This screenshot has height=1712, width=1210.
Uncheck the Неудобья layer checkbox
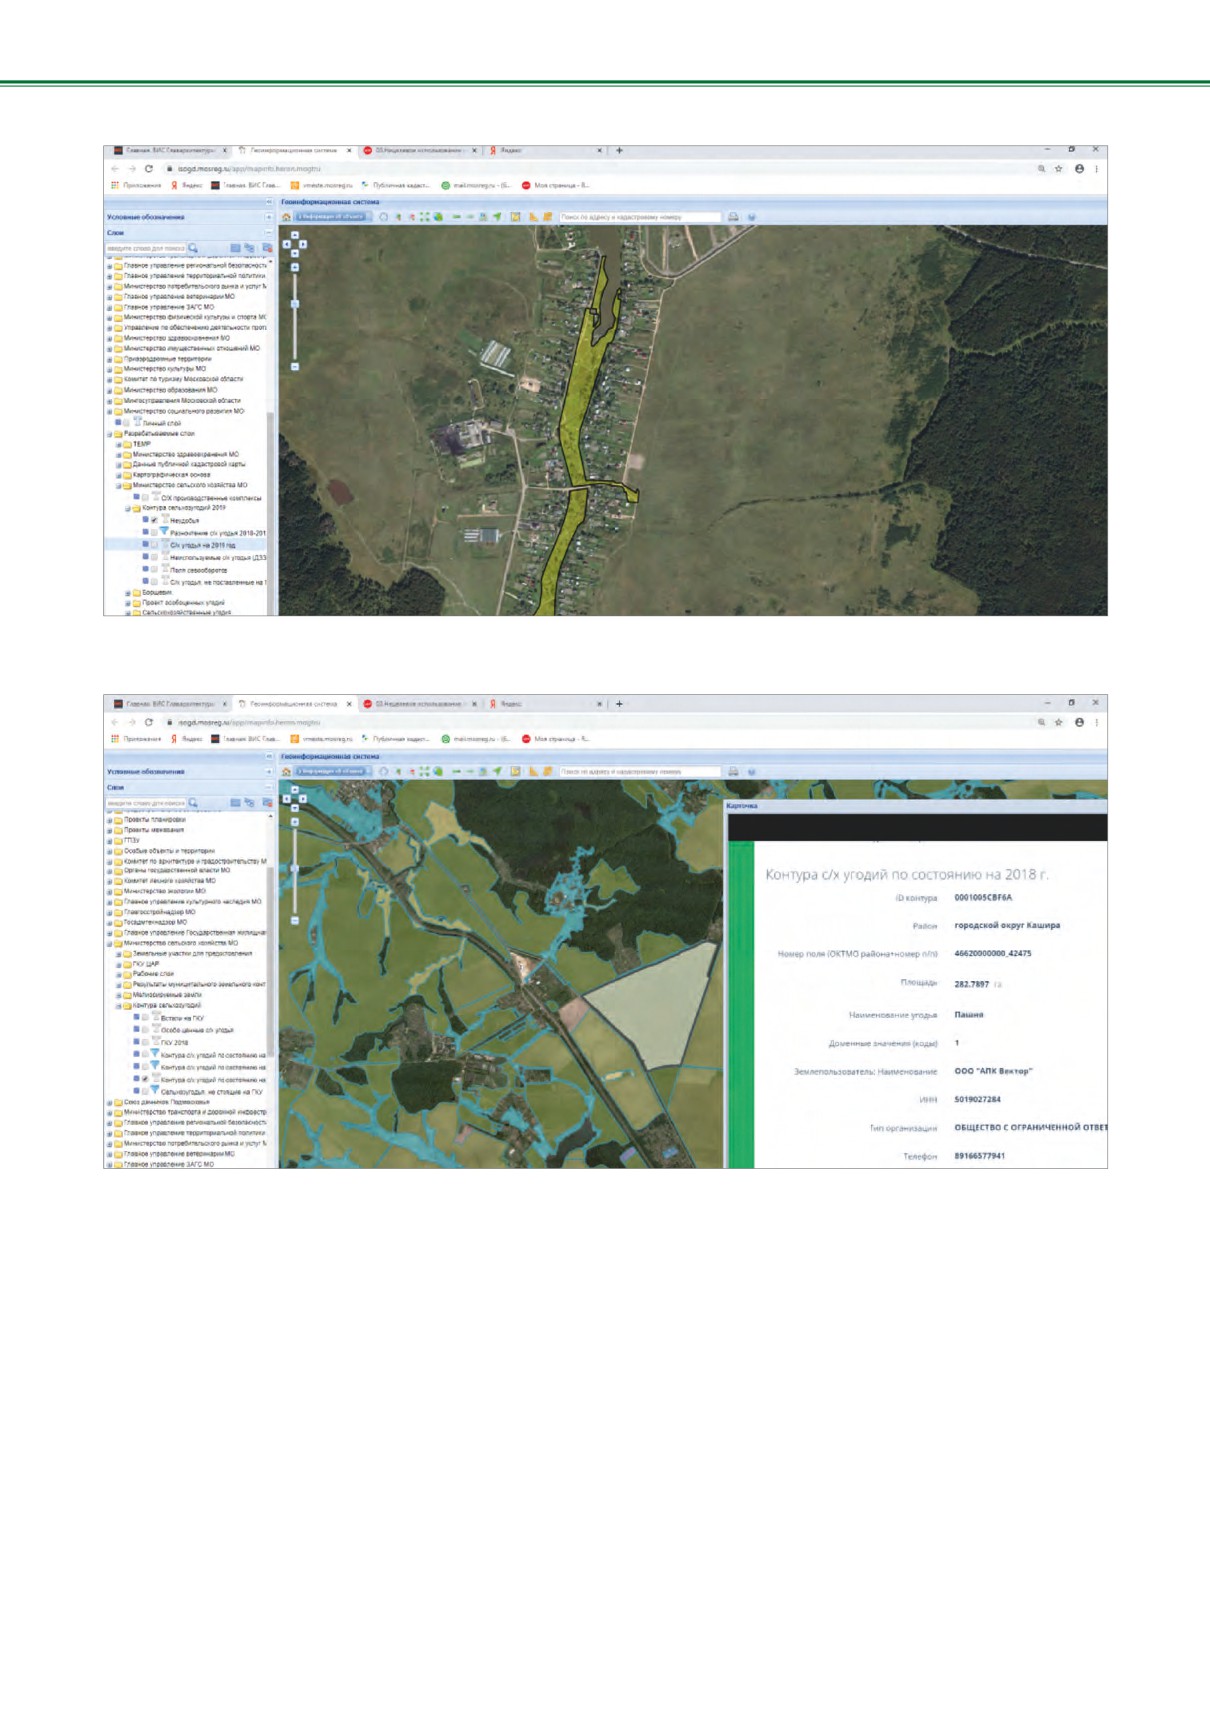(154, 520)
